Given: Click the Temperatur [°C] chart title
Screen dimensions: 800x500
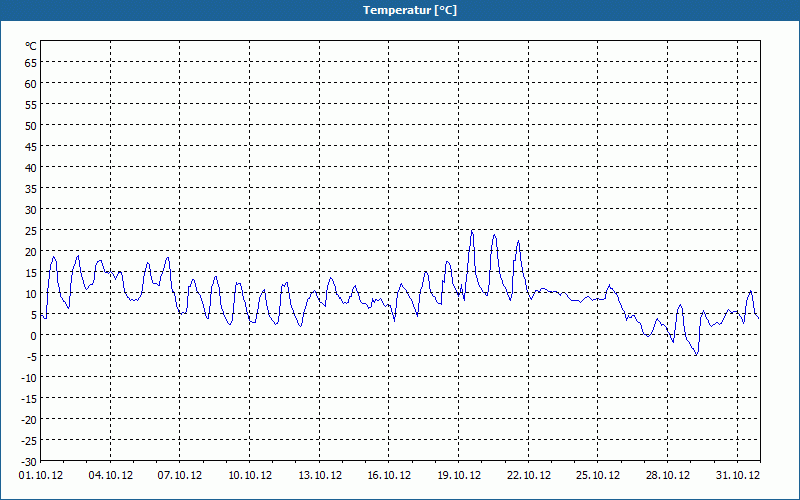Looking at the screenshot, I should point(410,10).
